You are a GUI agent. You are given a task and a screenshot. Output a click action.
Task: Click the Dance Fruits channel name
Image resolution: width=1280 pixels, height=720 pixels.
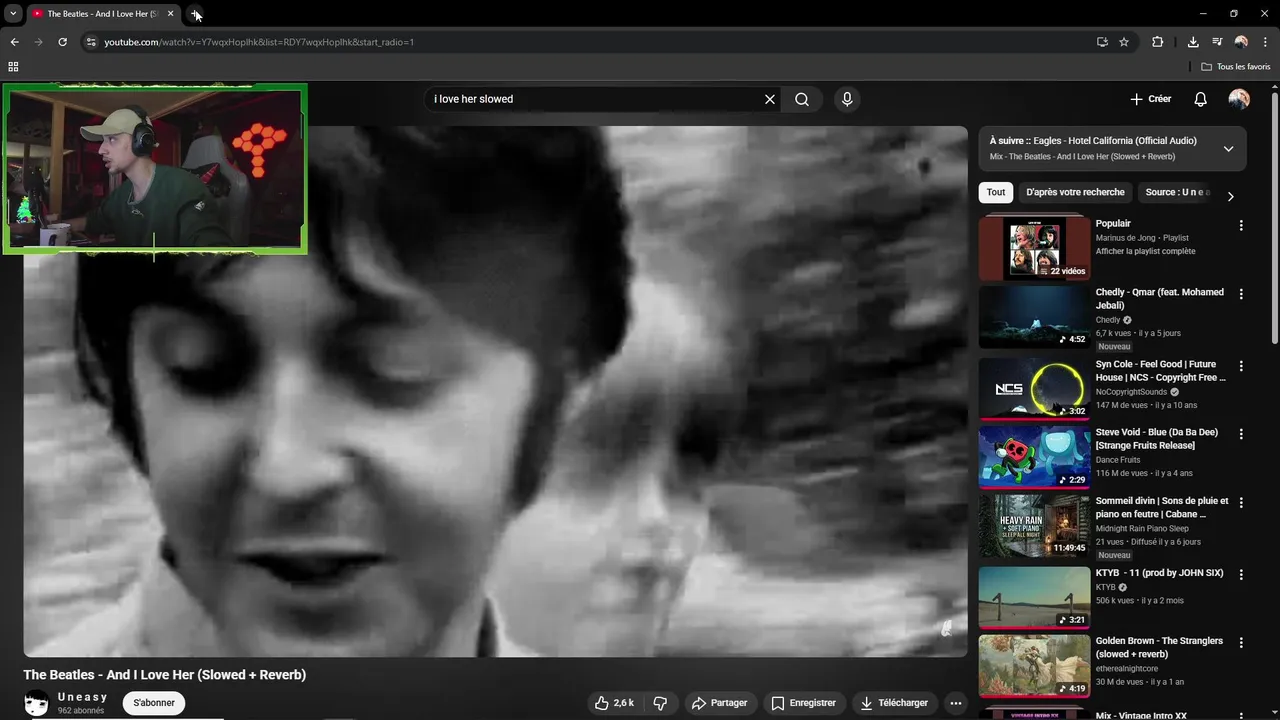tap(1118, 460)
